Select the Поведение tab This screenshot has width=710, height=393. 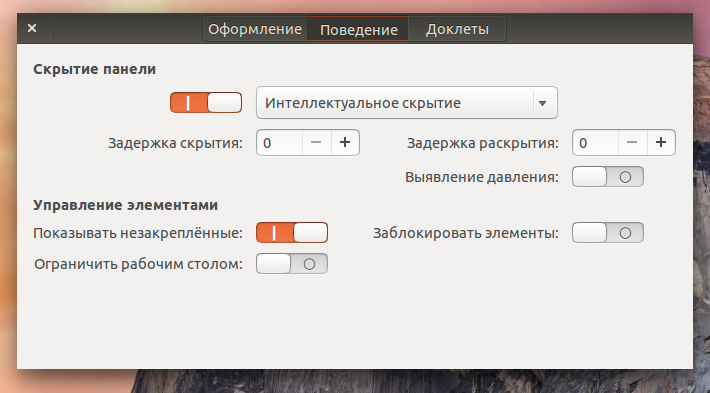point(358,29)
